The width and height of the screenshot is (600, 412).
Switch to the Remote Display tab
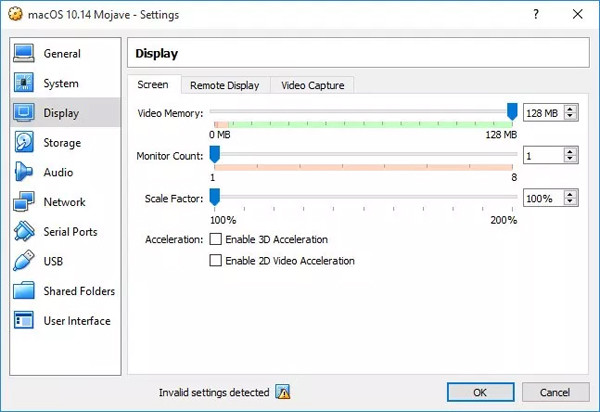(224, 86)
